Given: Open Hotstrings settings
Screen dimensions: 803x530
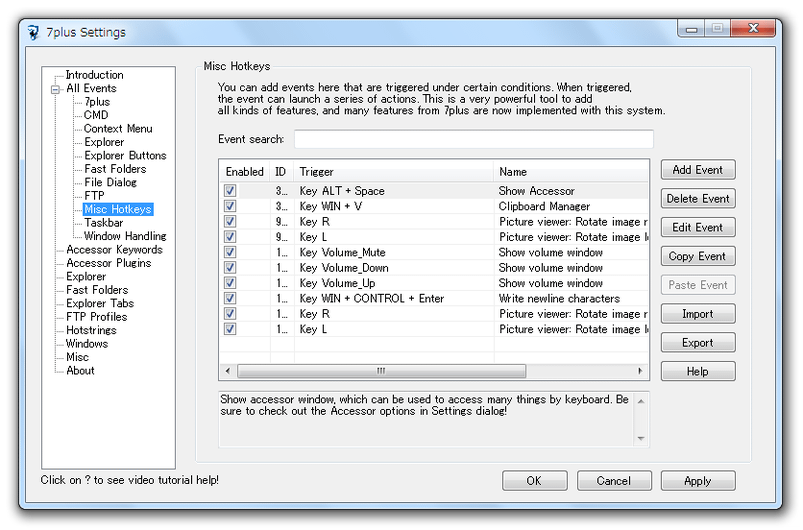Looking at the screenshot, I should (92, 330).
